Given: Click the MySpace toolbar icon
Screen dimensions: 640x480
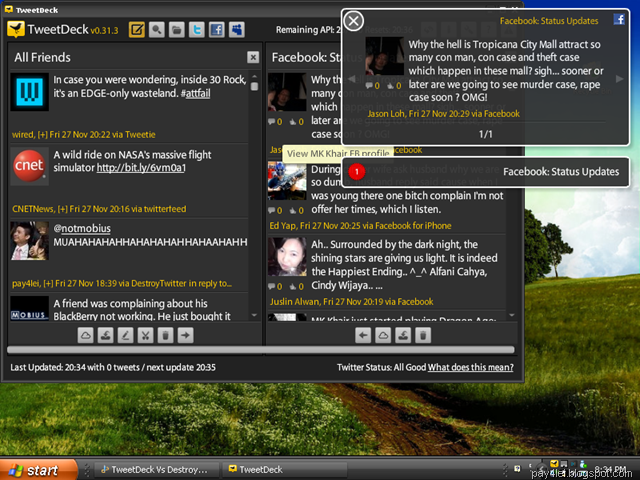Looking at the screenshot, I should pyautogui.click(x=237, y=30).
